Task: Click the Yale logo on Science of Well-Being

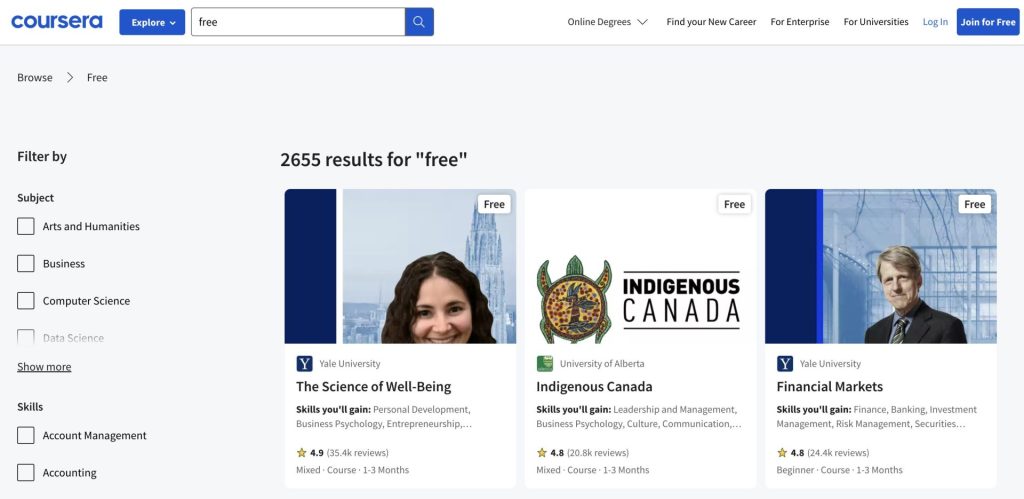Action: click(x=305, y=364)
